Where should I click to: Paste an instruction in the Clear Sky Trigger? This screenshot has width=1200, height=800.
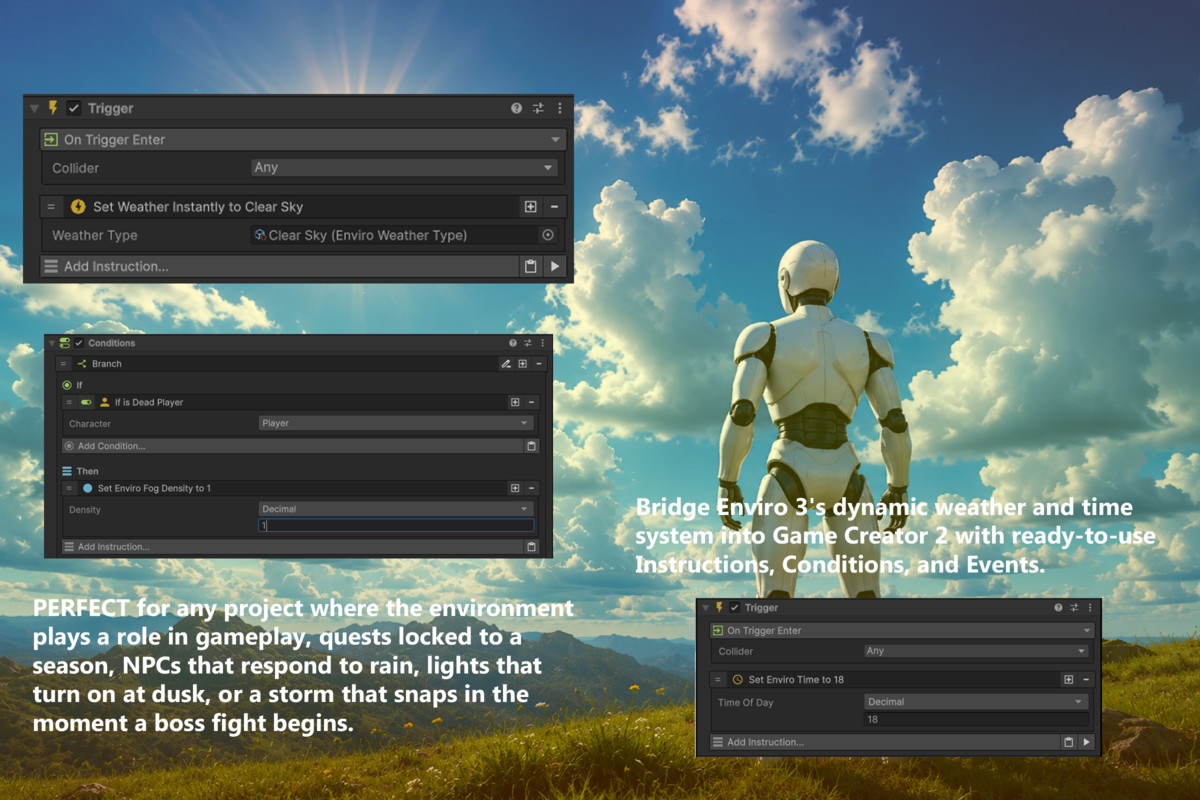pyautogui.click(x=531, y=266)
